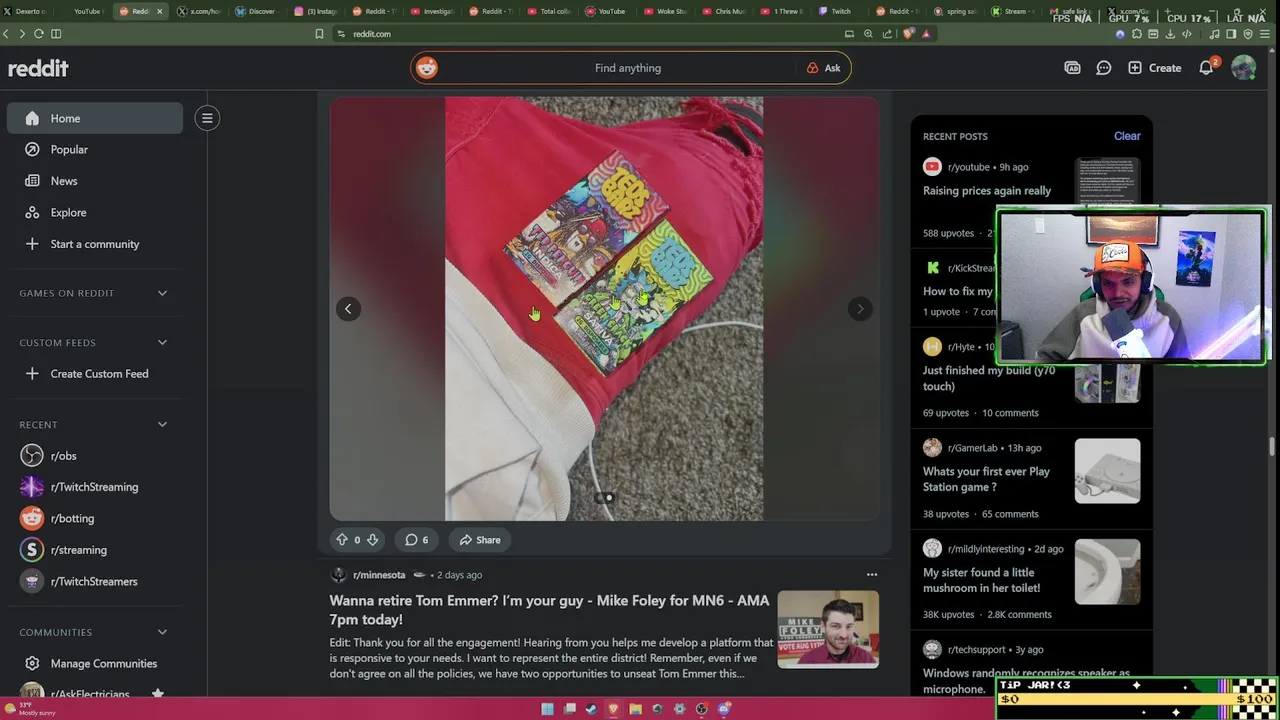Open Mike Foley AMA post title
This screenshot has width=1280, height=720.
[549, 610]
